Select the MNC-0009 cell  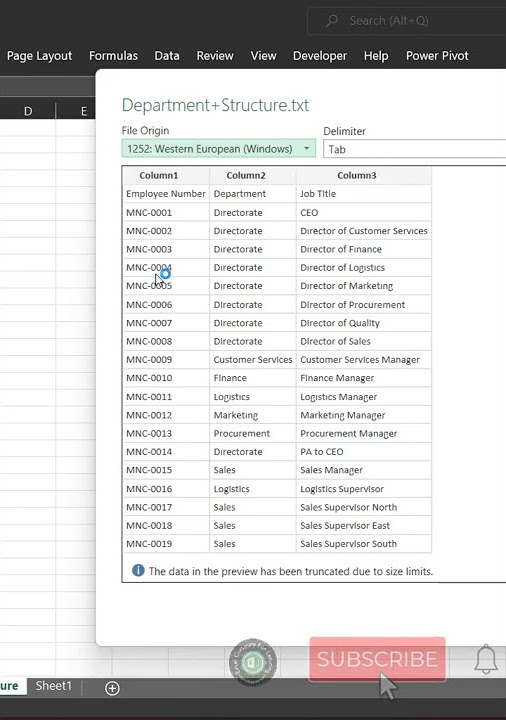[x=166, y=360]
